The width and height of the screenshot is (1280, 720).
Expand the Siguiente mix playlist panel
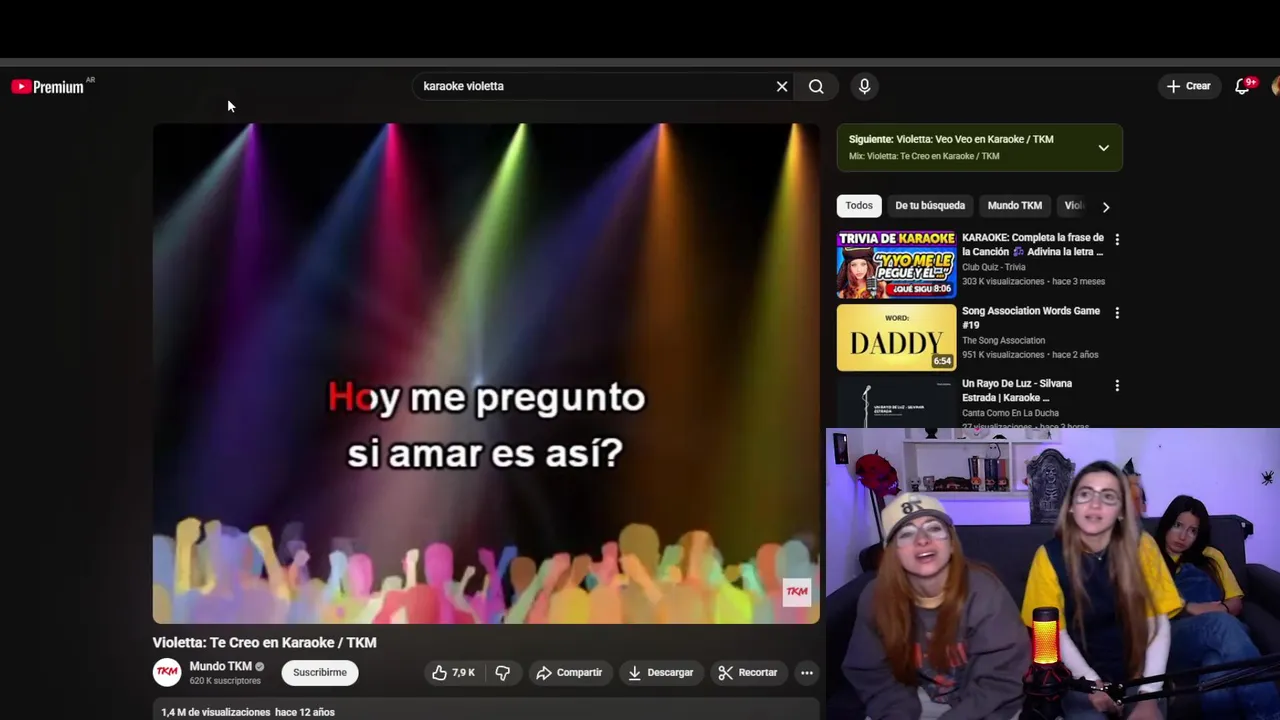point(1103,148)
